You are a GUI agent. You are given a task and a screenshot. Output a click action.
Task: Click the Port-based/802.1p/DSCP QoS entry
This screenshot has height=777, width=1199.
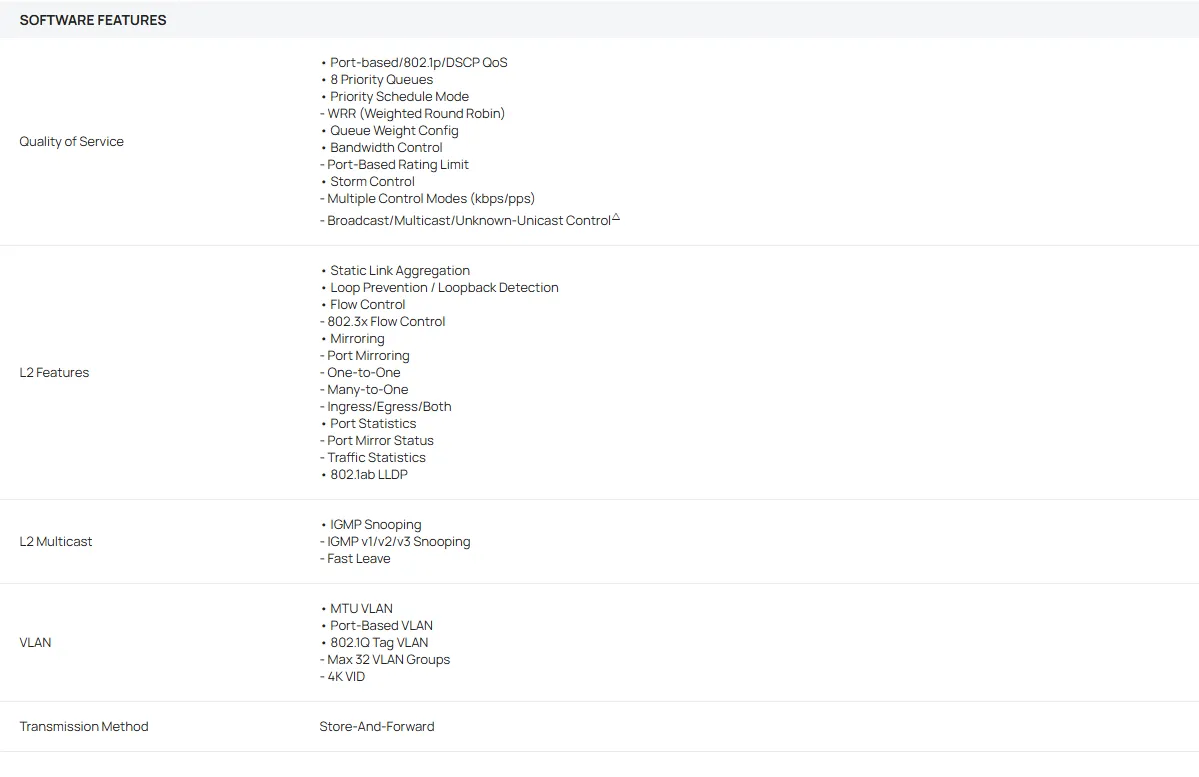click(x=418, y=63)
